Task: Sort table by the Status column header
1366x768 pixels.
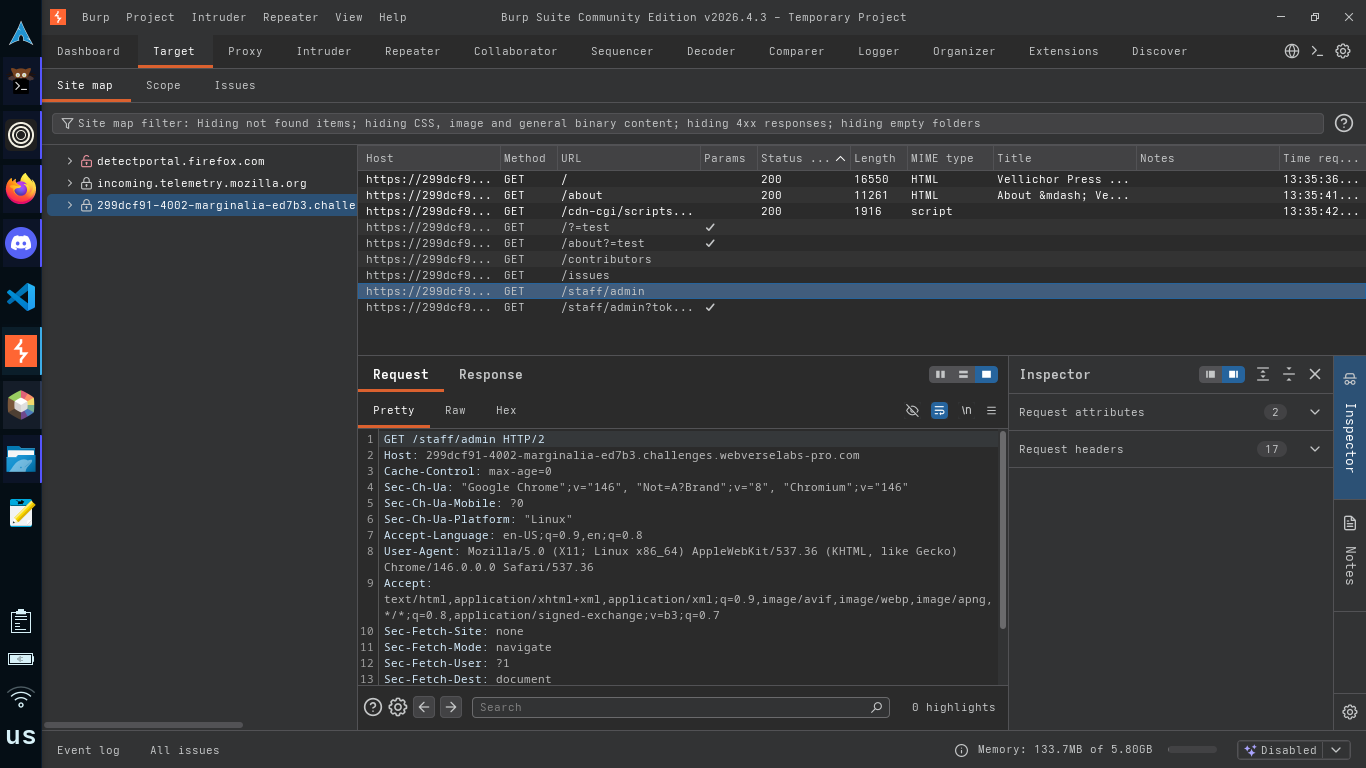Action: point(802,158)
